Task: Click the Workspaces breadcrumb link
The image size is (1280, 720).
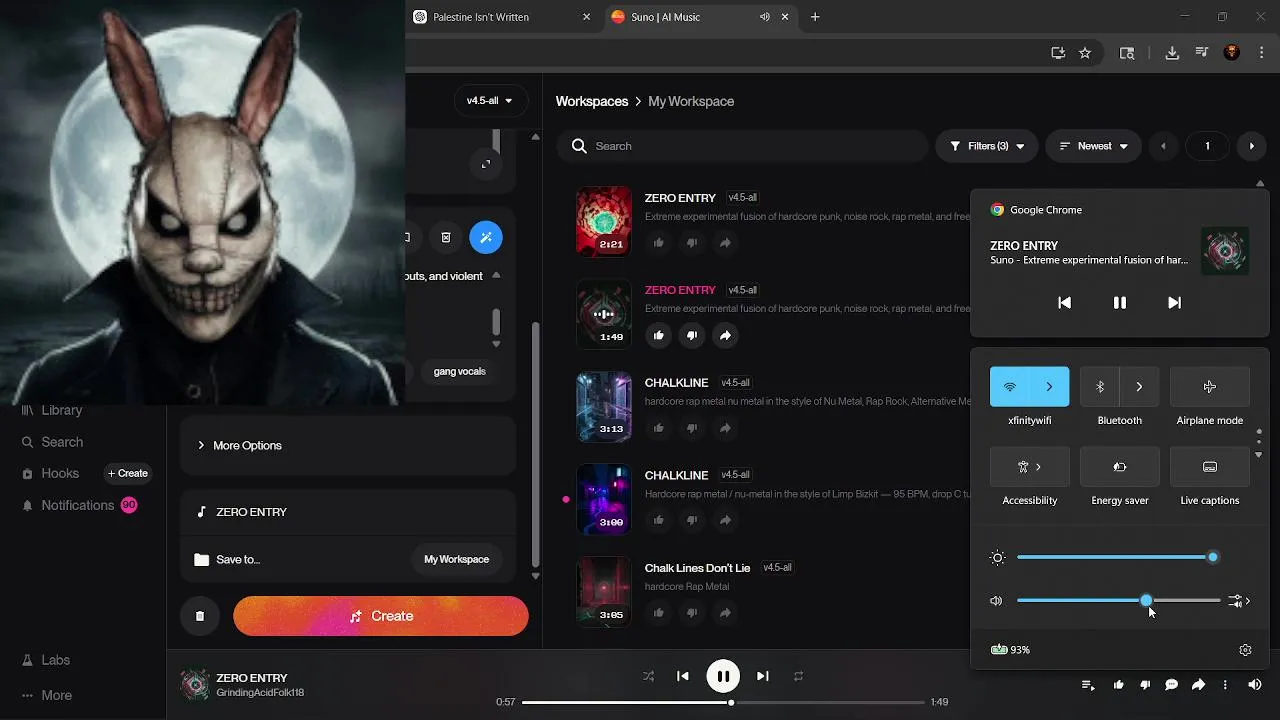Action: 592,101
